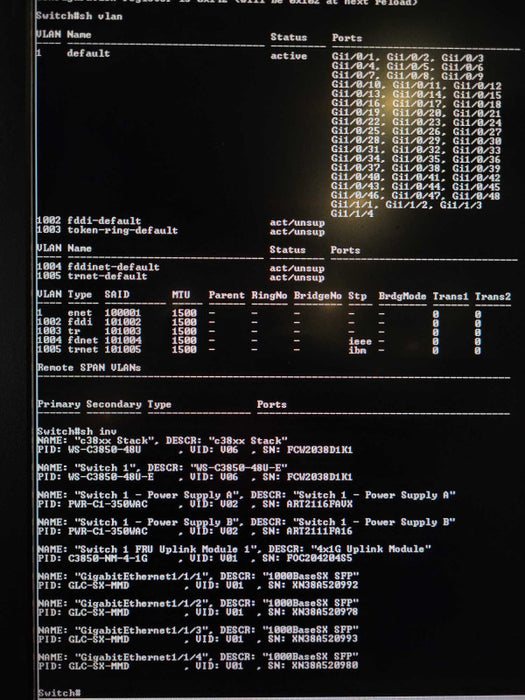Select the 'default' VLAN name
Screen dimensions: 525x700
coord(88,53)
